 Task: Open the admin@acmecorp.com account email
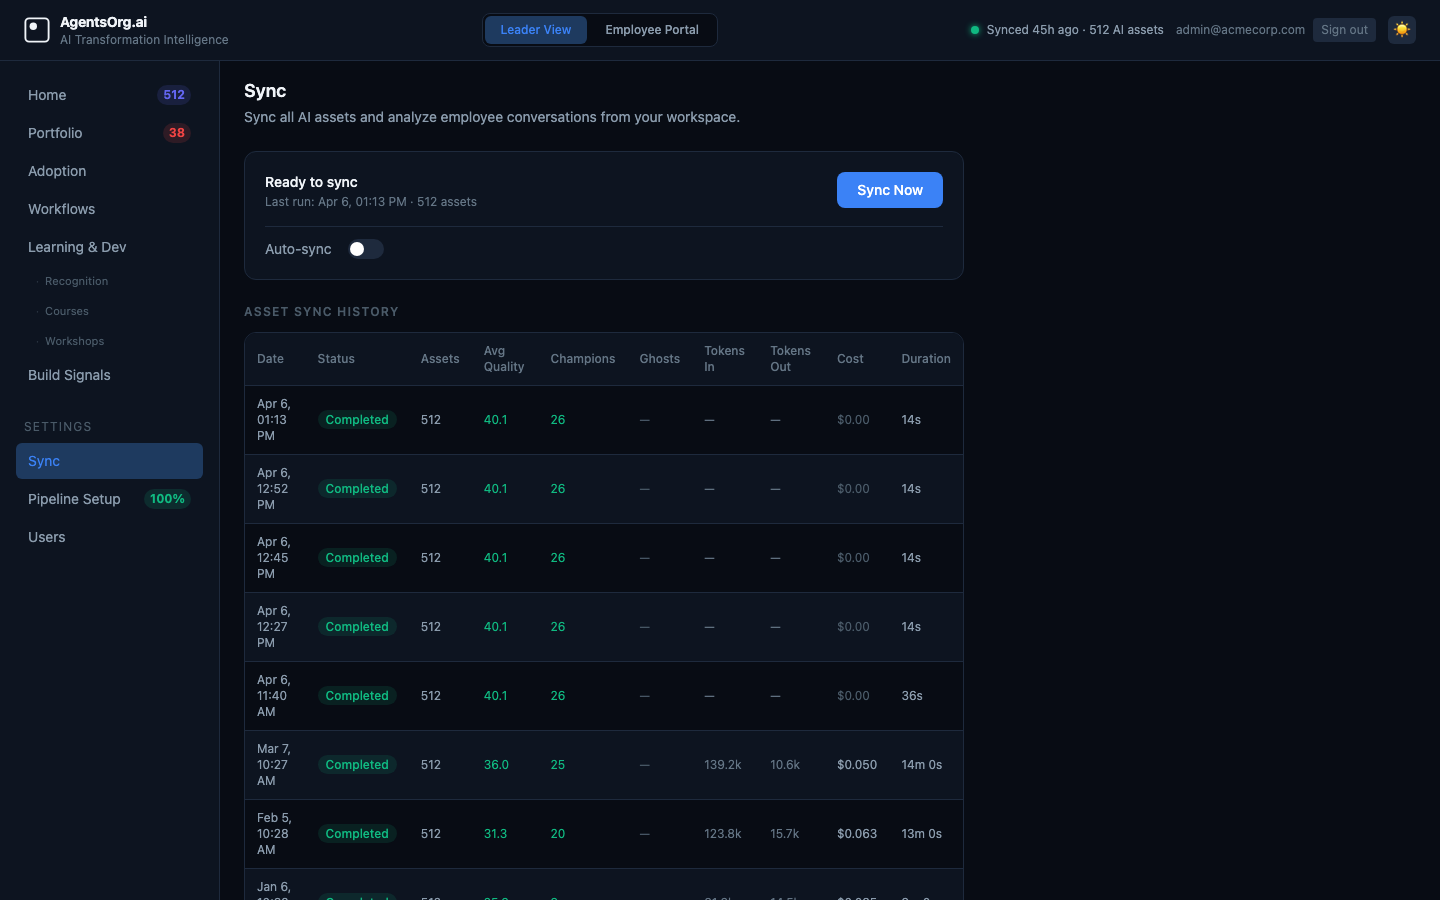pos(1240,29)
